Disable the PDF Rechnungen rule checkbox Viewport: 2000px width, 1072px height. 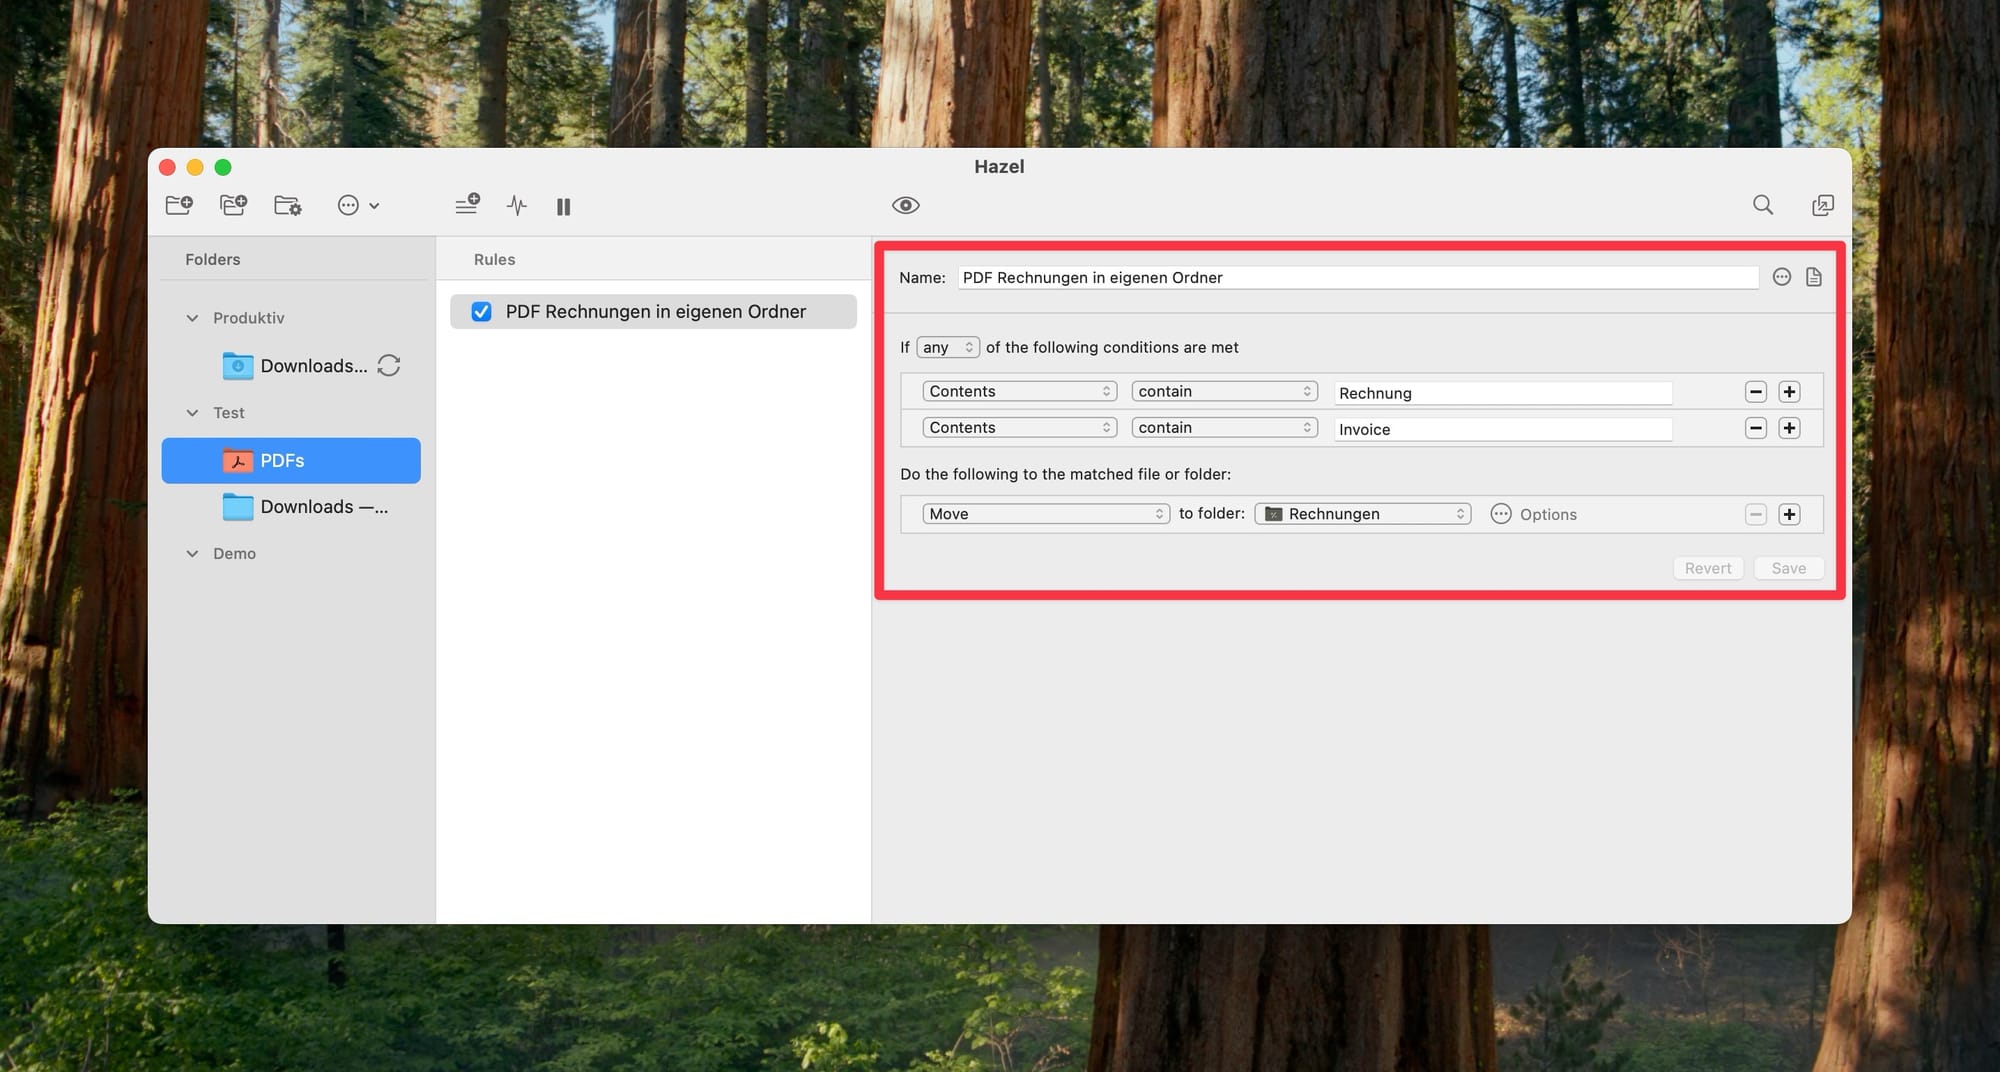point(481,312)
